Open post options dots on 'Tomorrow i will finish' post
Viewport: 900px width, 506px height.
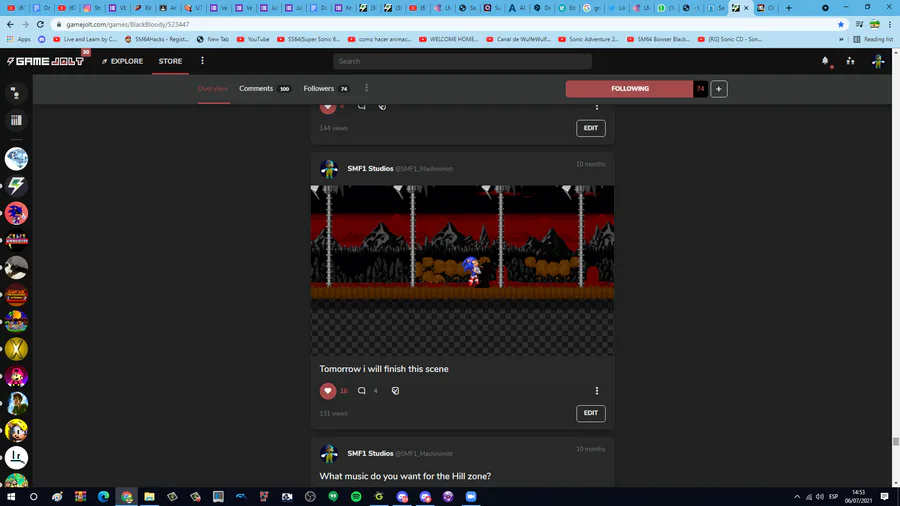coord(597,391)
